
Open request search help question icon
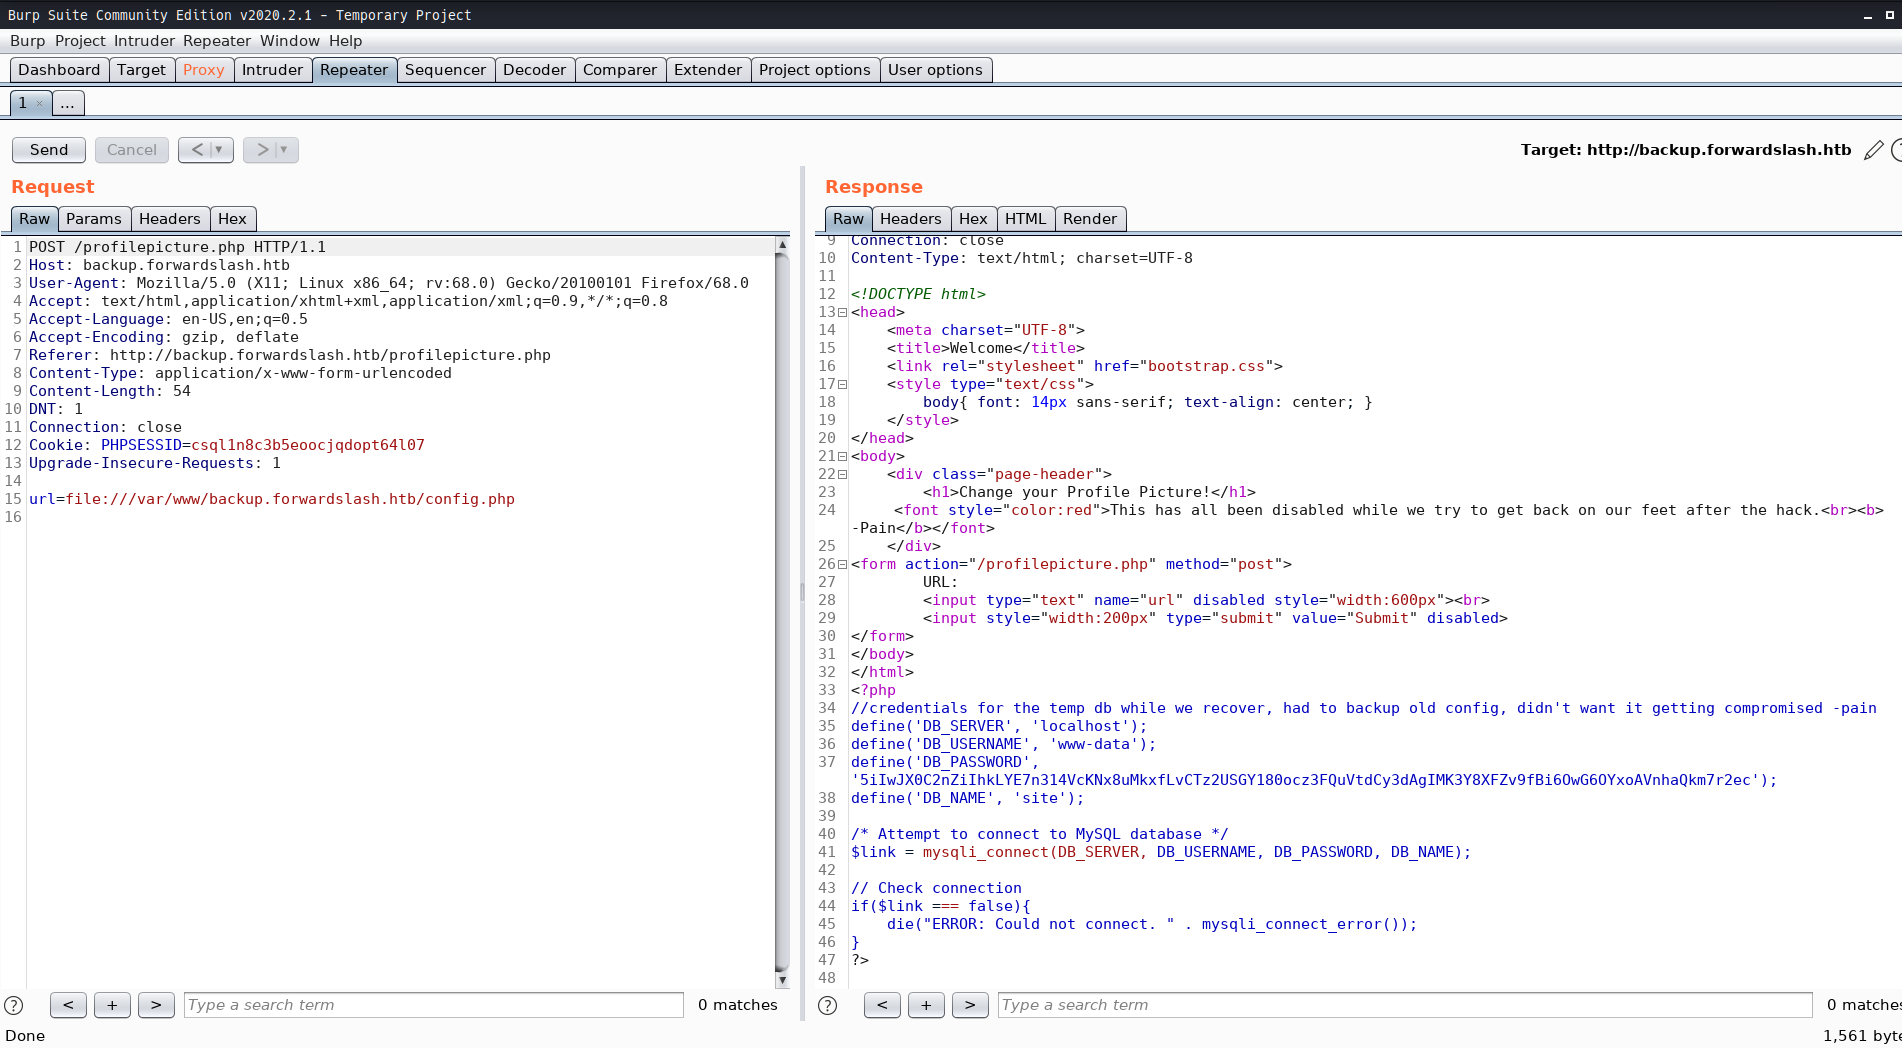14,1005
